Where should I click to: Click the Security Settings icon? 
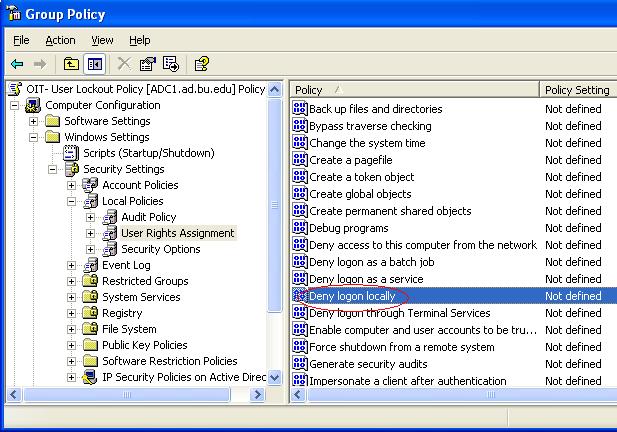tap(72, 169)
